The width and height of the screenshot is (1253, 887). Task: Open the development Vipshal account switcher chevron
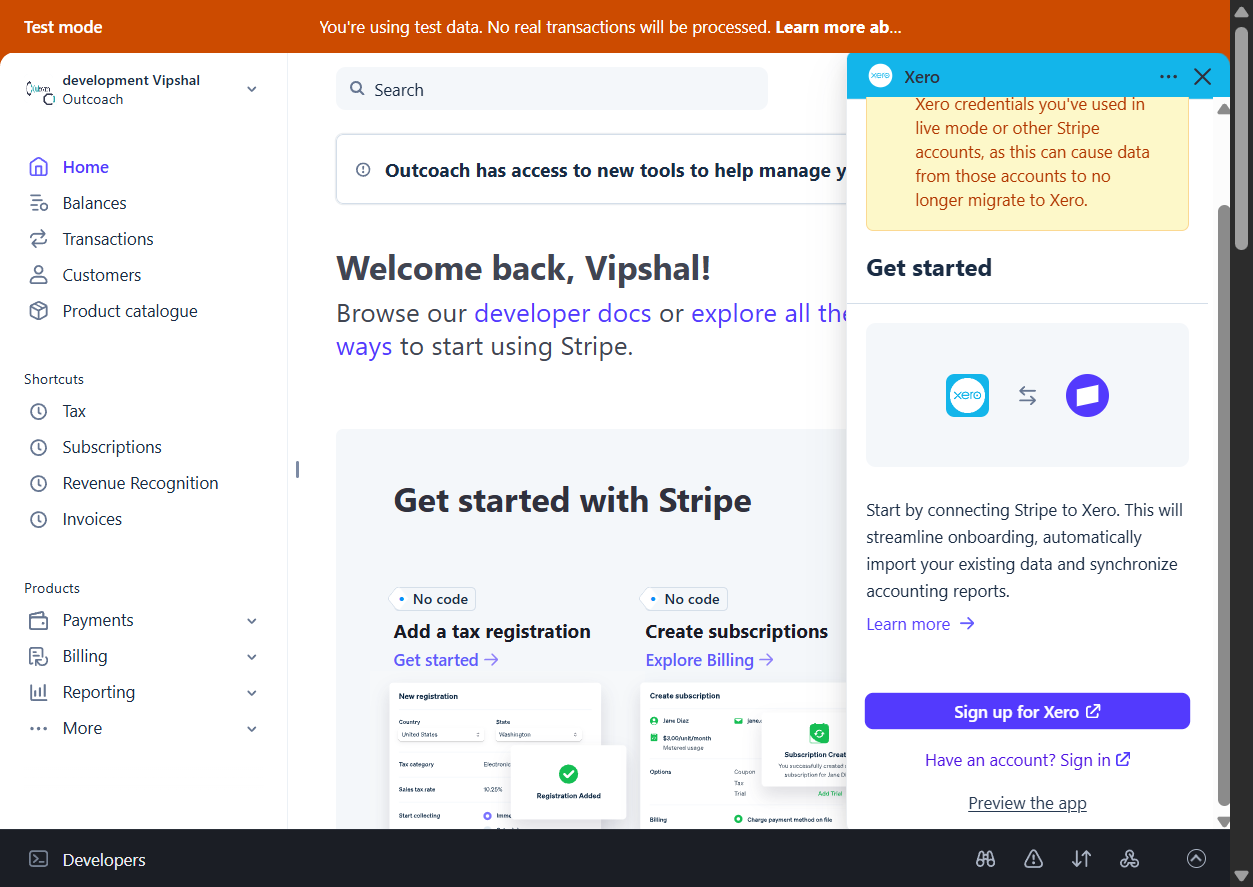pyautogui.click(x=252, y=89)
